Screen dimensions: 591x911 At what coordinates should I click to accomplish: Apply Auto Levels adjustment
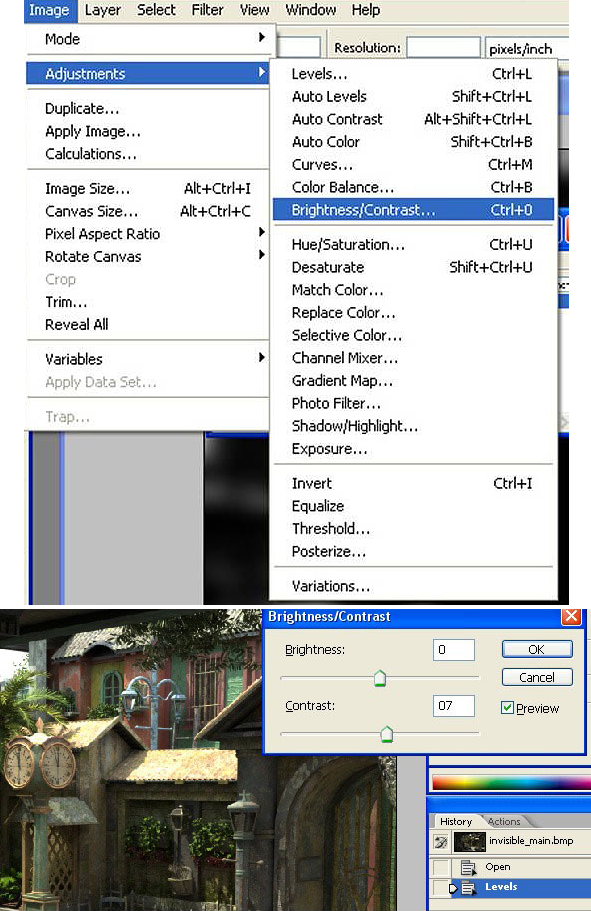coord(413,96)
